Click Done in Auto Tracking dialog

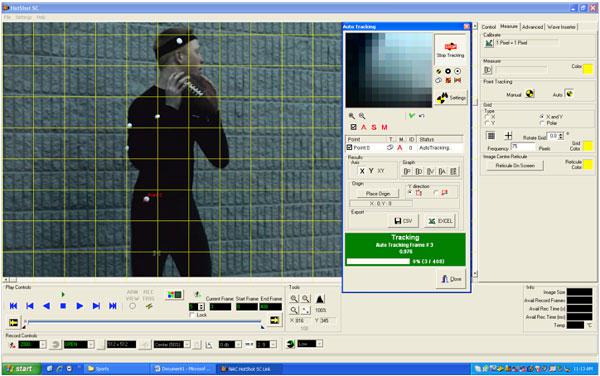tap(451, 279)
